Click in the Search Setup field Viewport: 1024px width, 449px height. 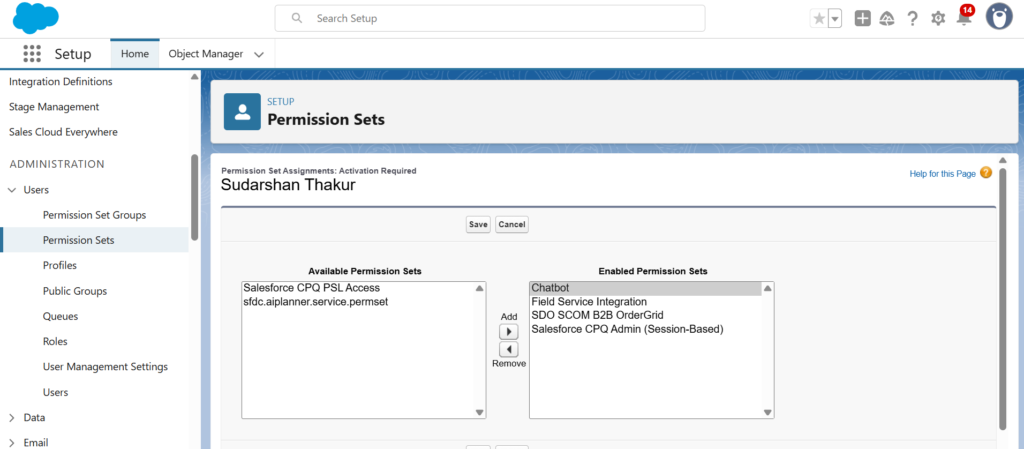coord(490,18)
